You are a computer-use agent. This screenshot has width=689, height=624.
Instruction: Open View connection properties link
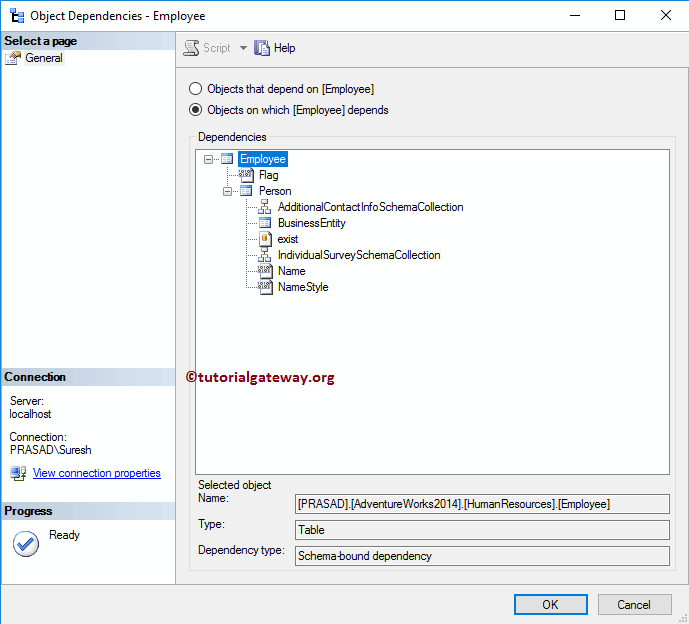pos(97,473)
